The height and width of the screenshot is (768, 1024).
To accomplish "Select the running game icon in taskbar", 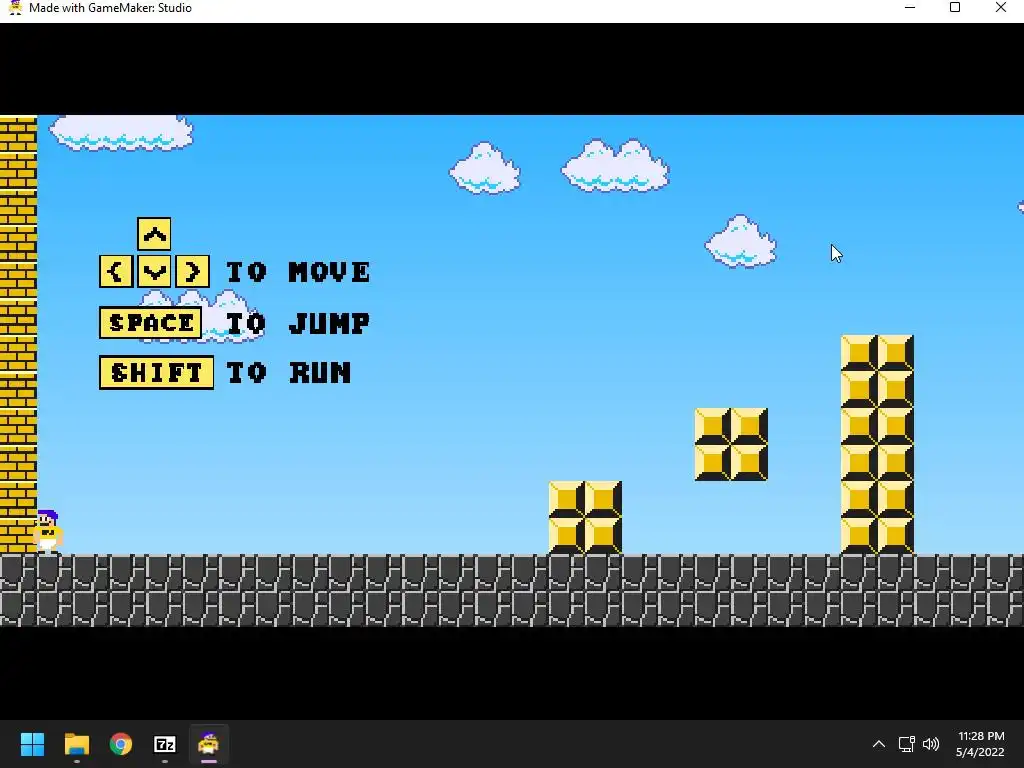I will pos(208,744).
